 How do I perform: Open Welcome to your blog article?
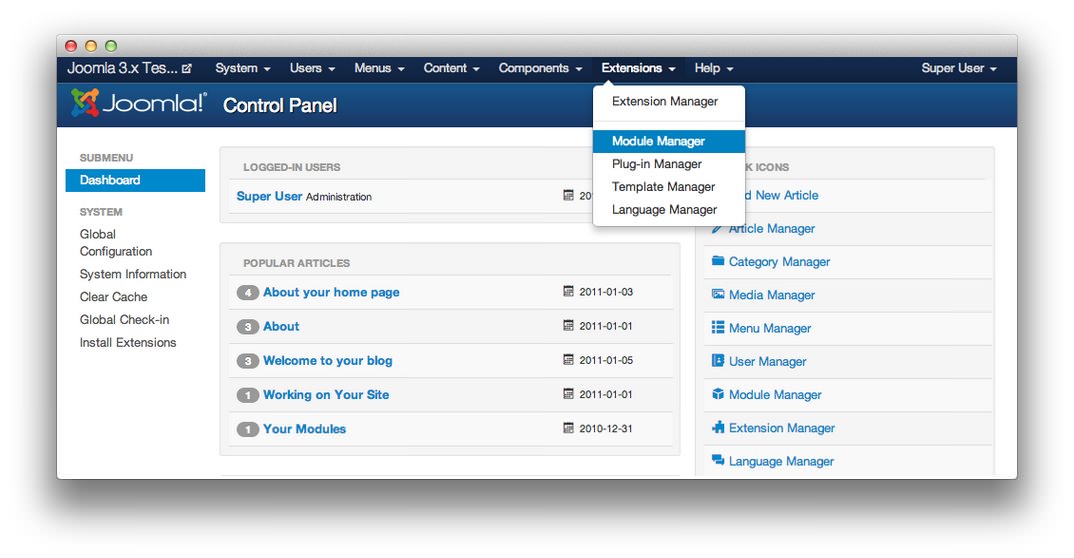(328, 361)
